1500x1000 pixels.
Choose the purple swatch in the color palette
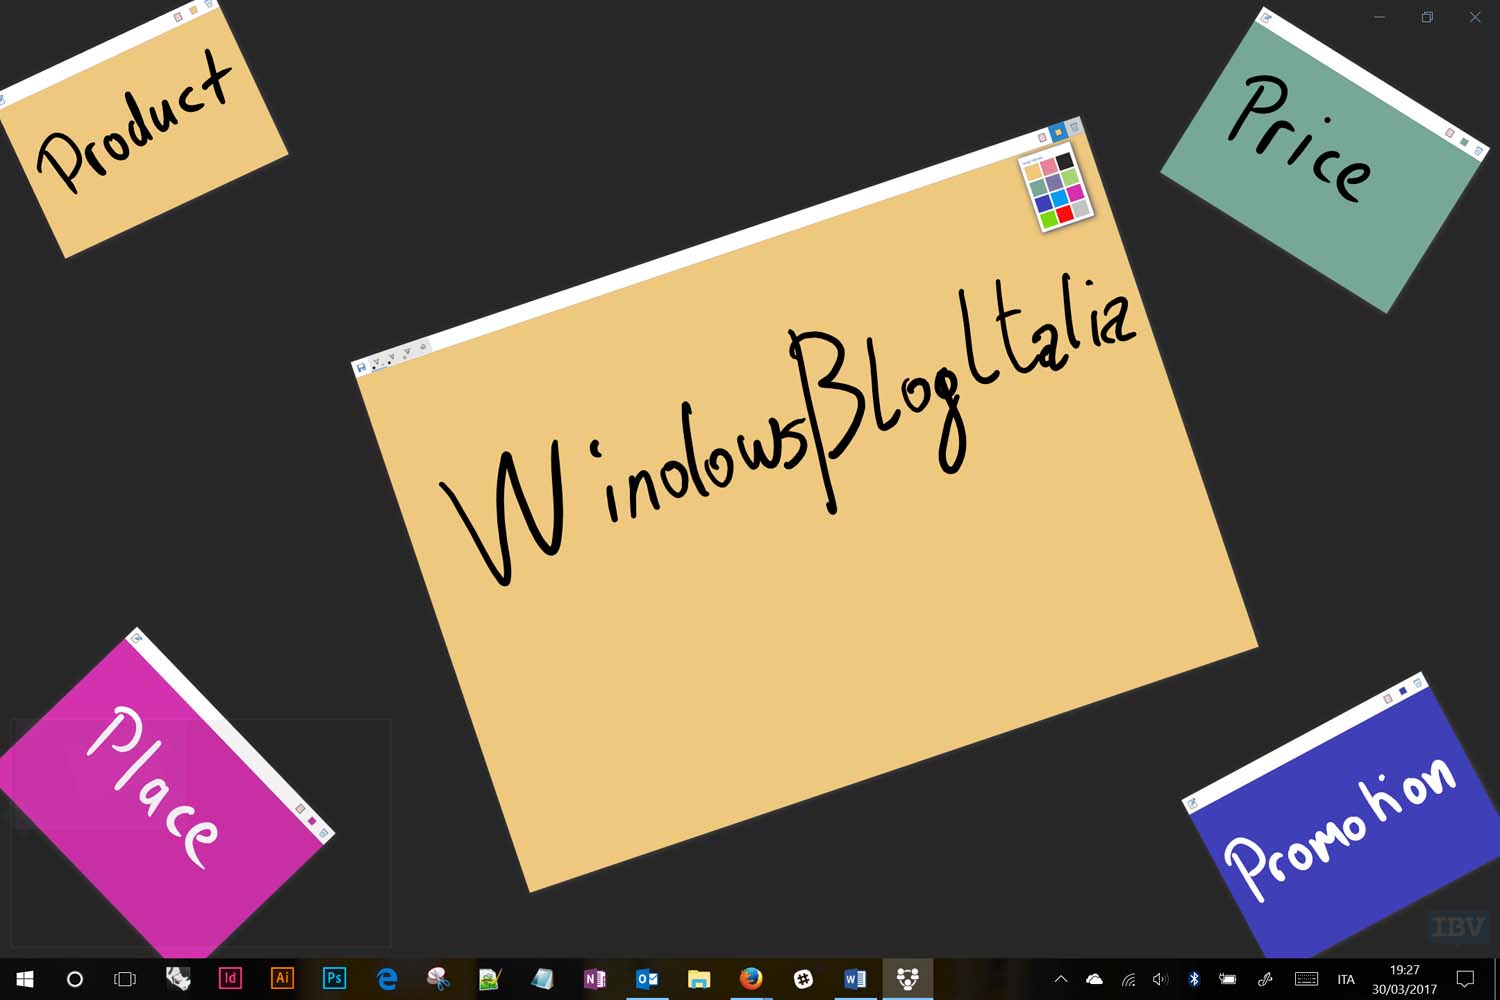point(1054,182)
